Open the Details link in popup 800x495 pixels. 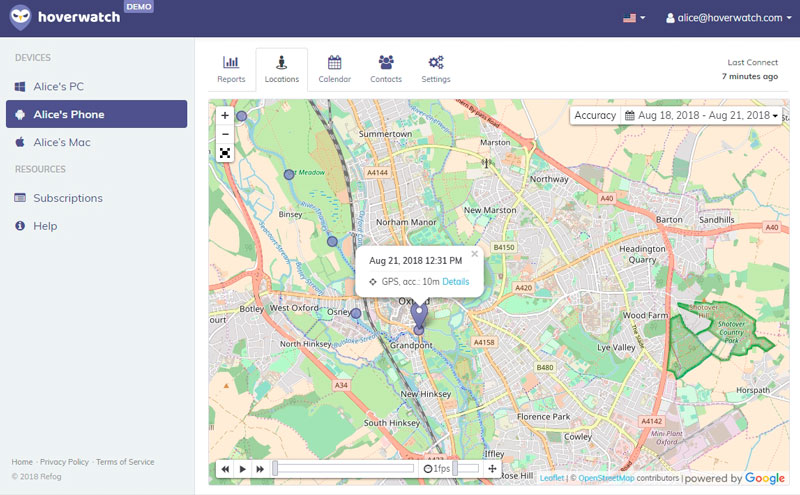pyautogui.click(x=456, y=282)
